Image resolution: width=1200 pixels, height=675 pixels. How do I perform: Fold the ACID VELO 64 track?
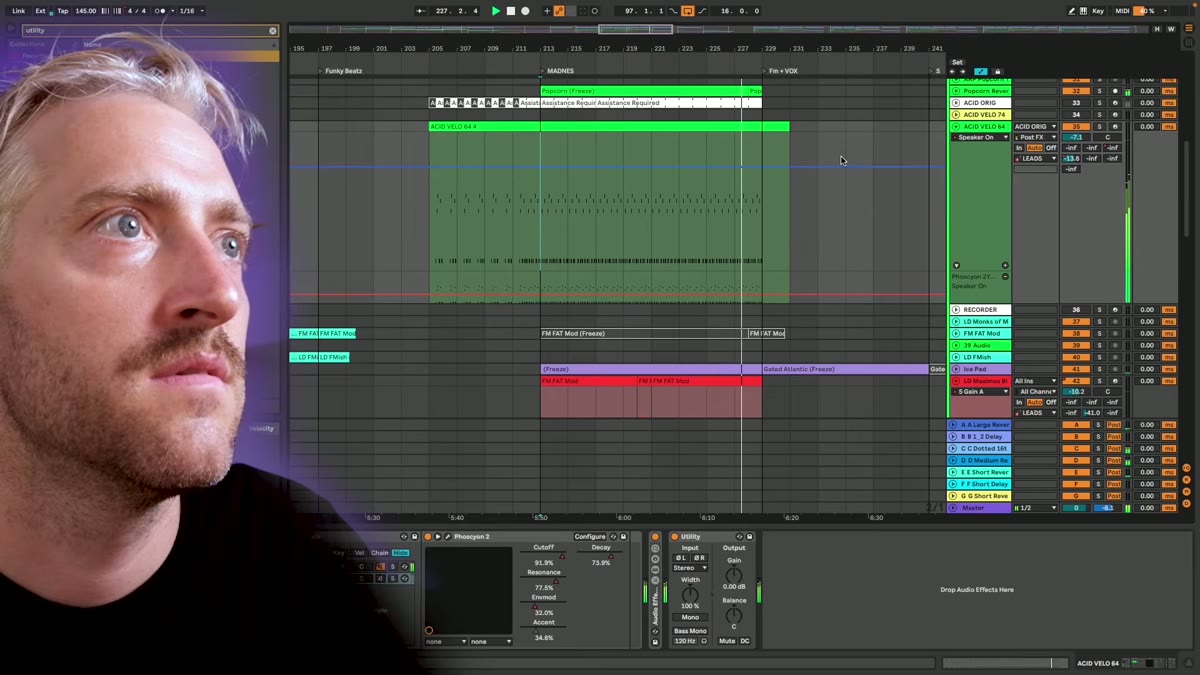[956, 127]
